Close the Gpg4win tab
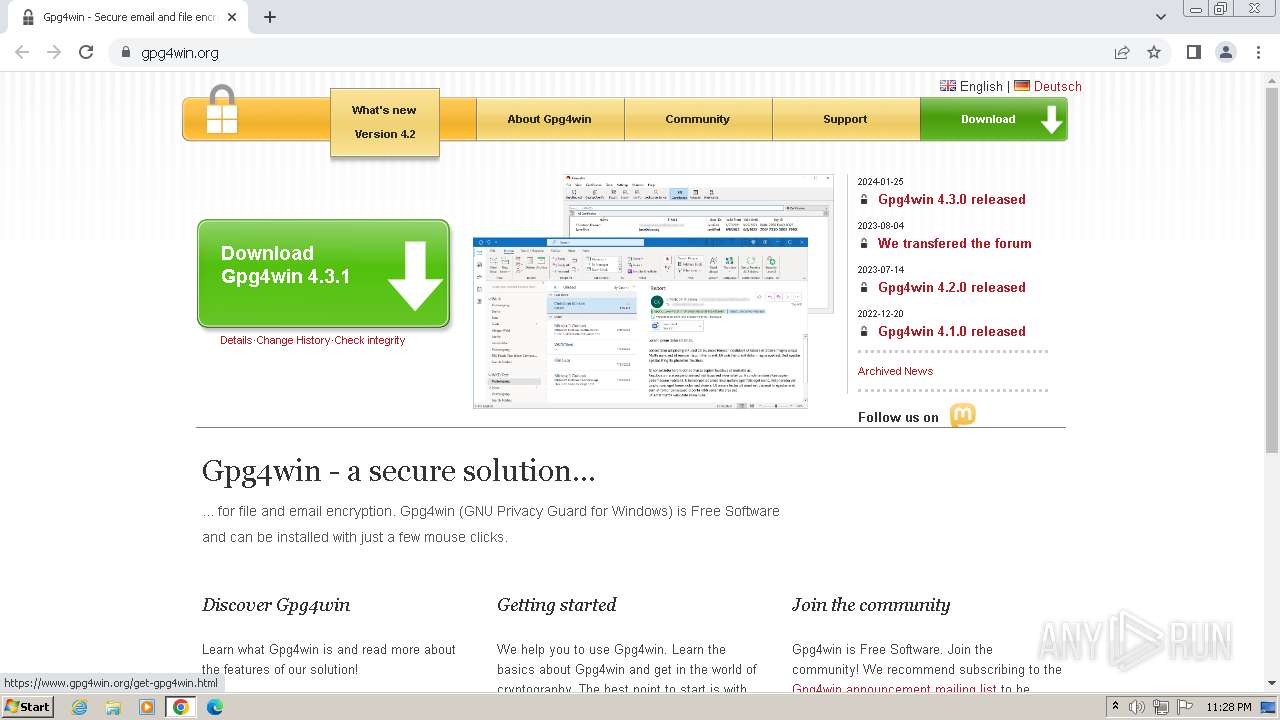 (x=232, y=17)
